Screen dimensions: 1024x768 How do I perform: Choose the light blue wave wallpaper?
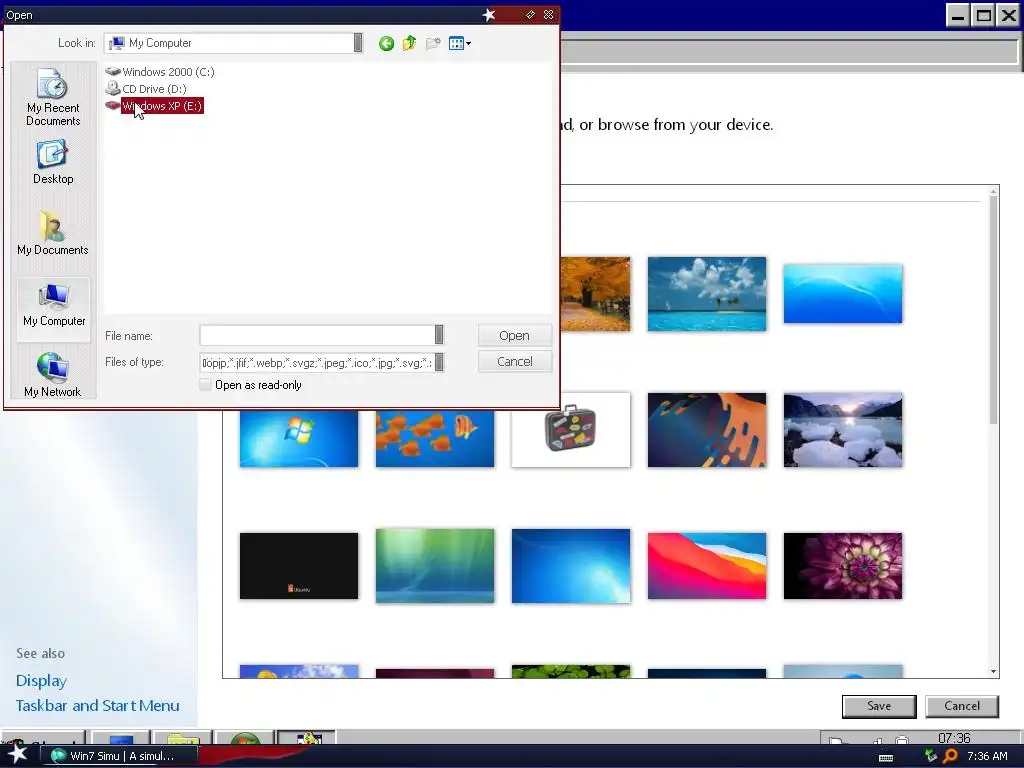pos(842,294)
